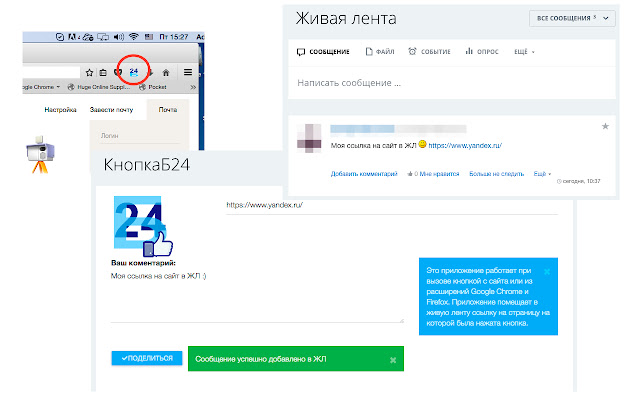Viewport: 640px width, 400px height.
Task: Click the textarea resize grip corner
Action: [402, 320]
